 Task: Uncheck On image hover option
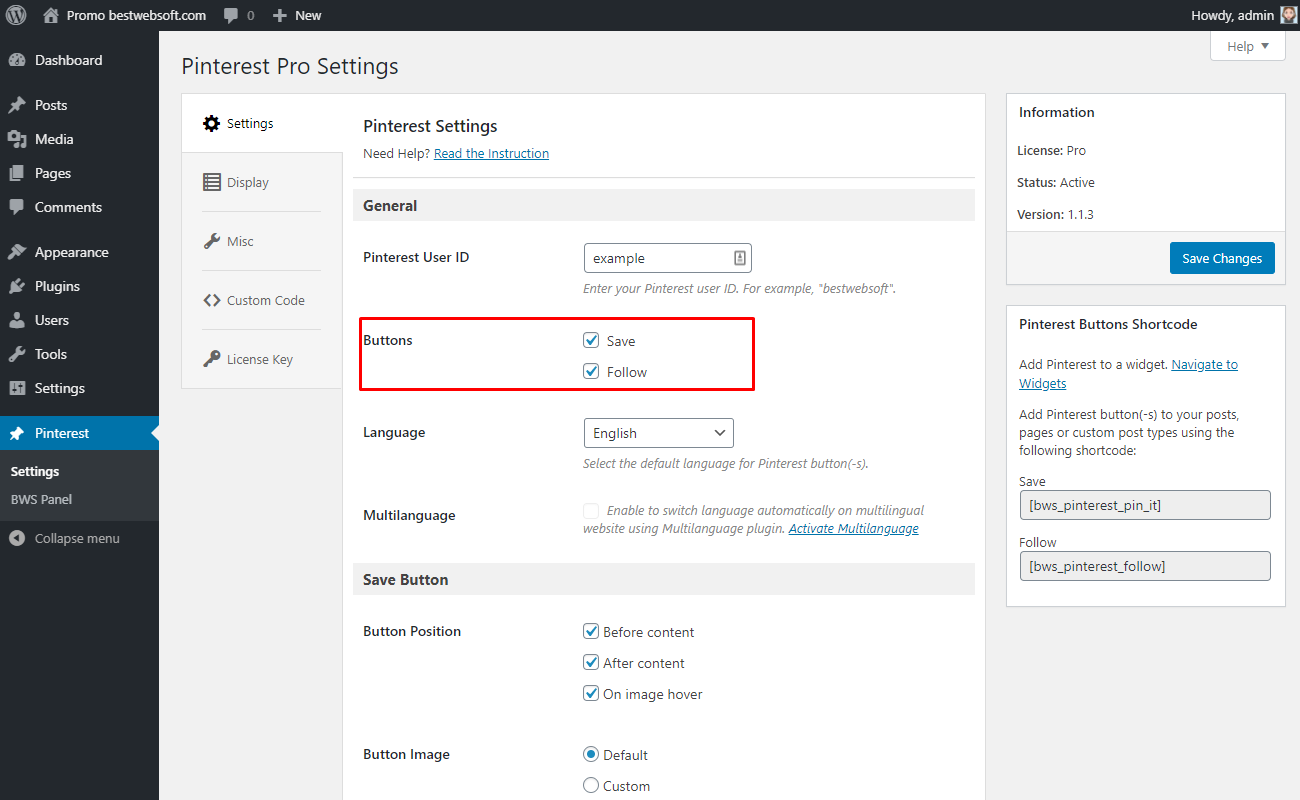coord(591,693)
